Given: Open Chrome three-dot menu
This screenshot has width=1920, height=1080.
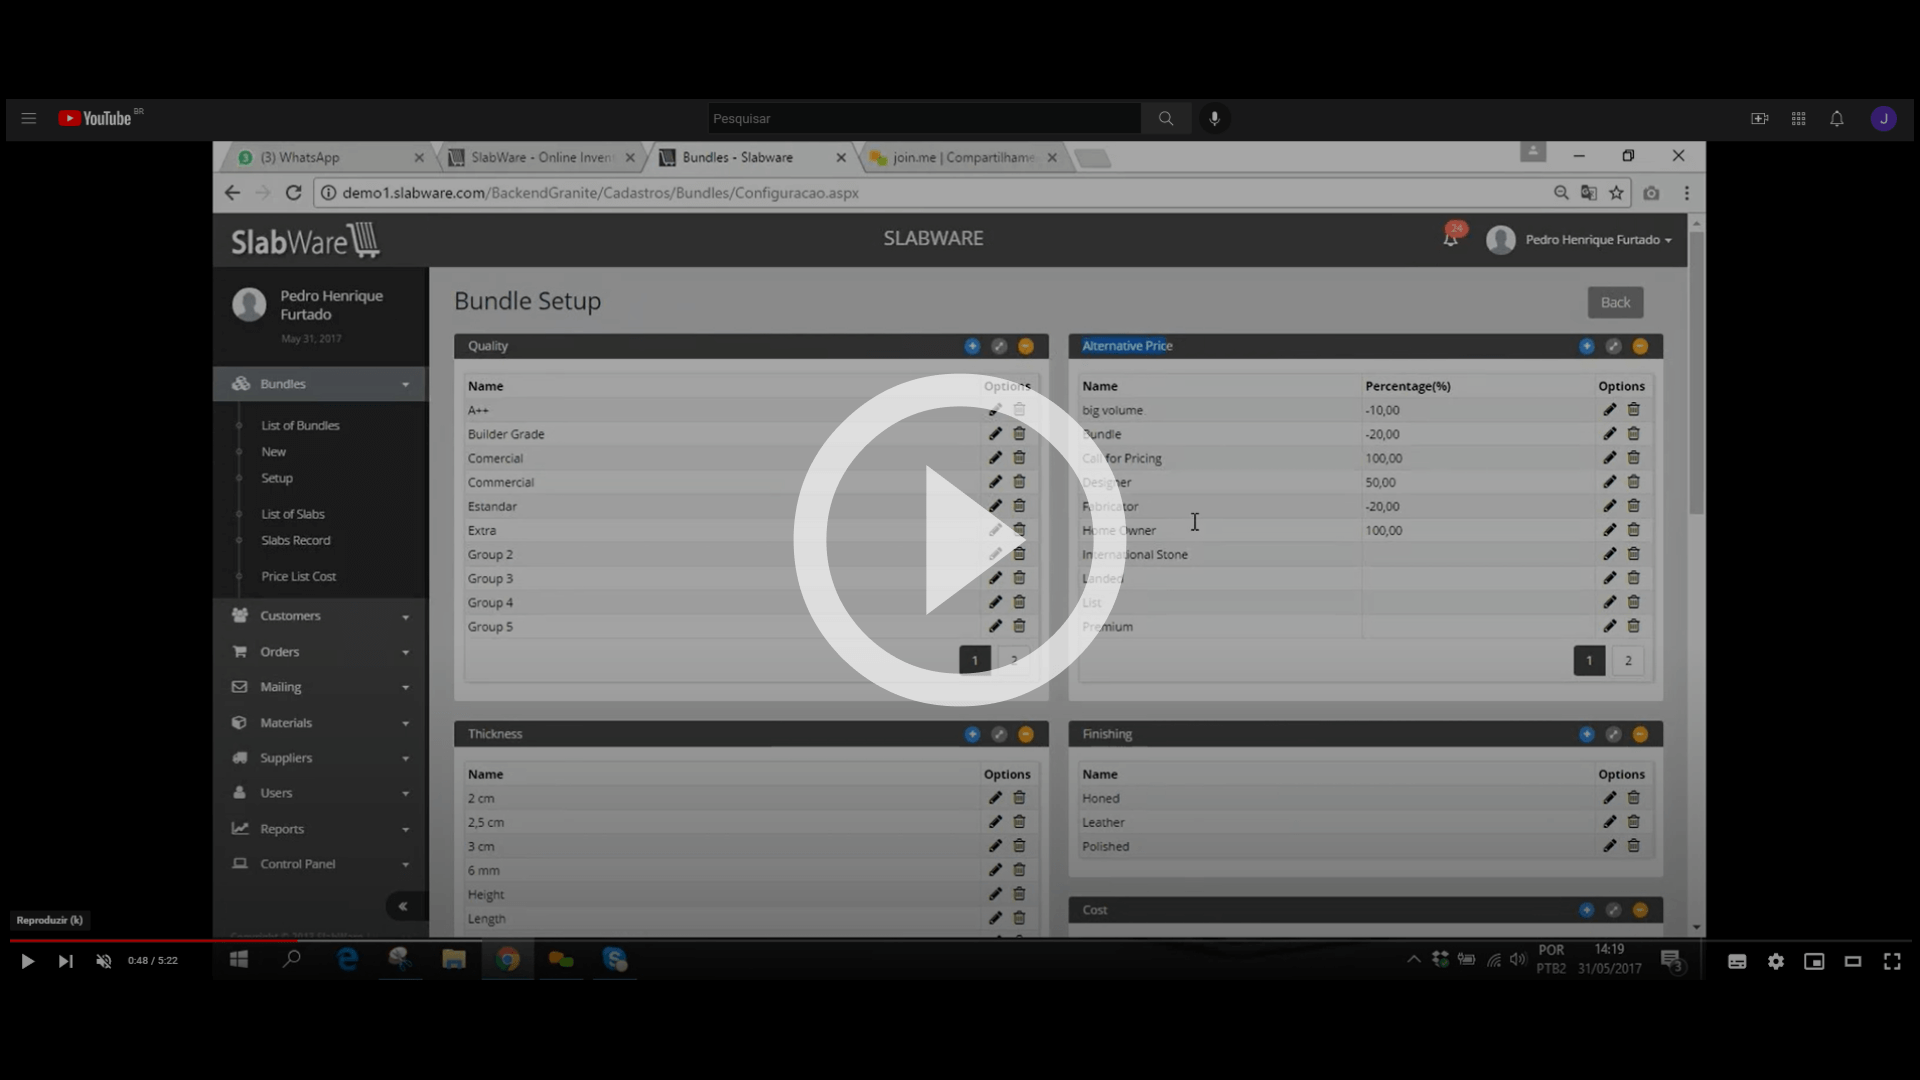Looking at the screenshot, I should pos(1686,193).
